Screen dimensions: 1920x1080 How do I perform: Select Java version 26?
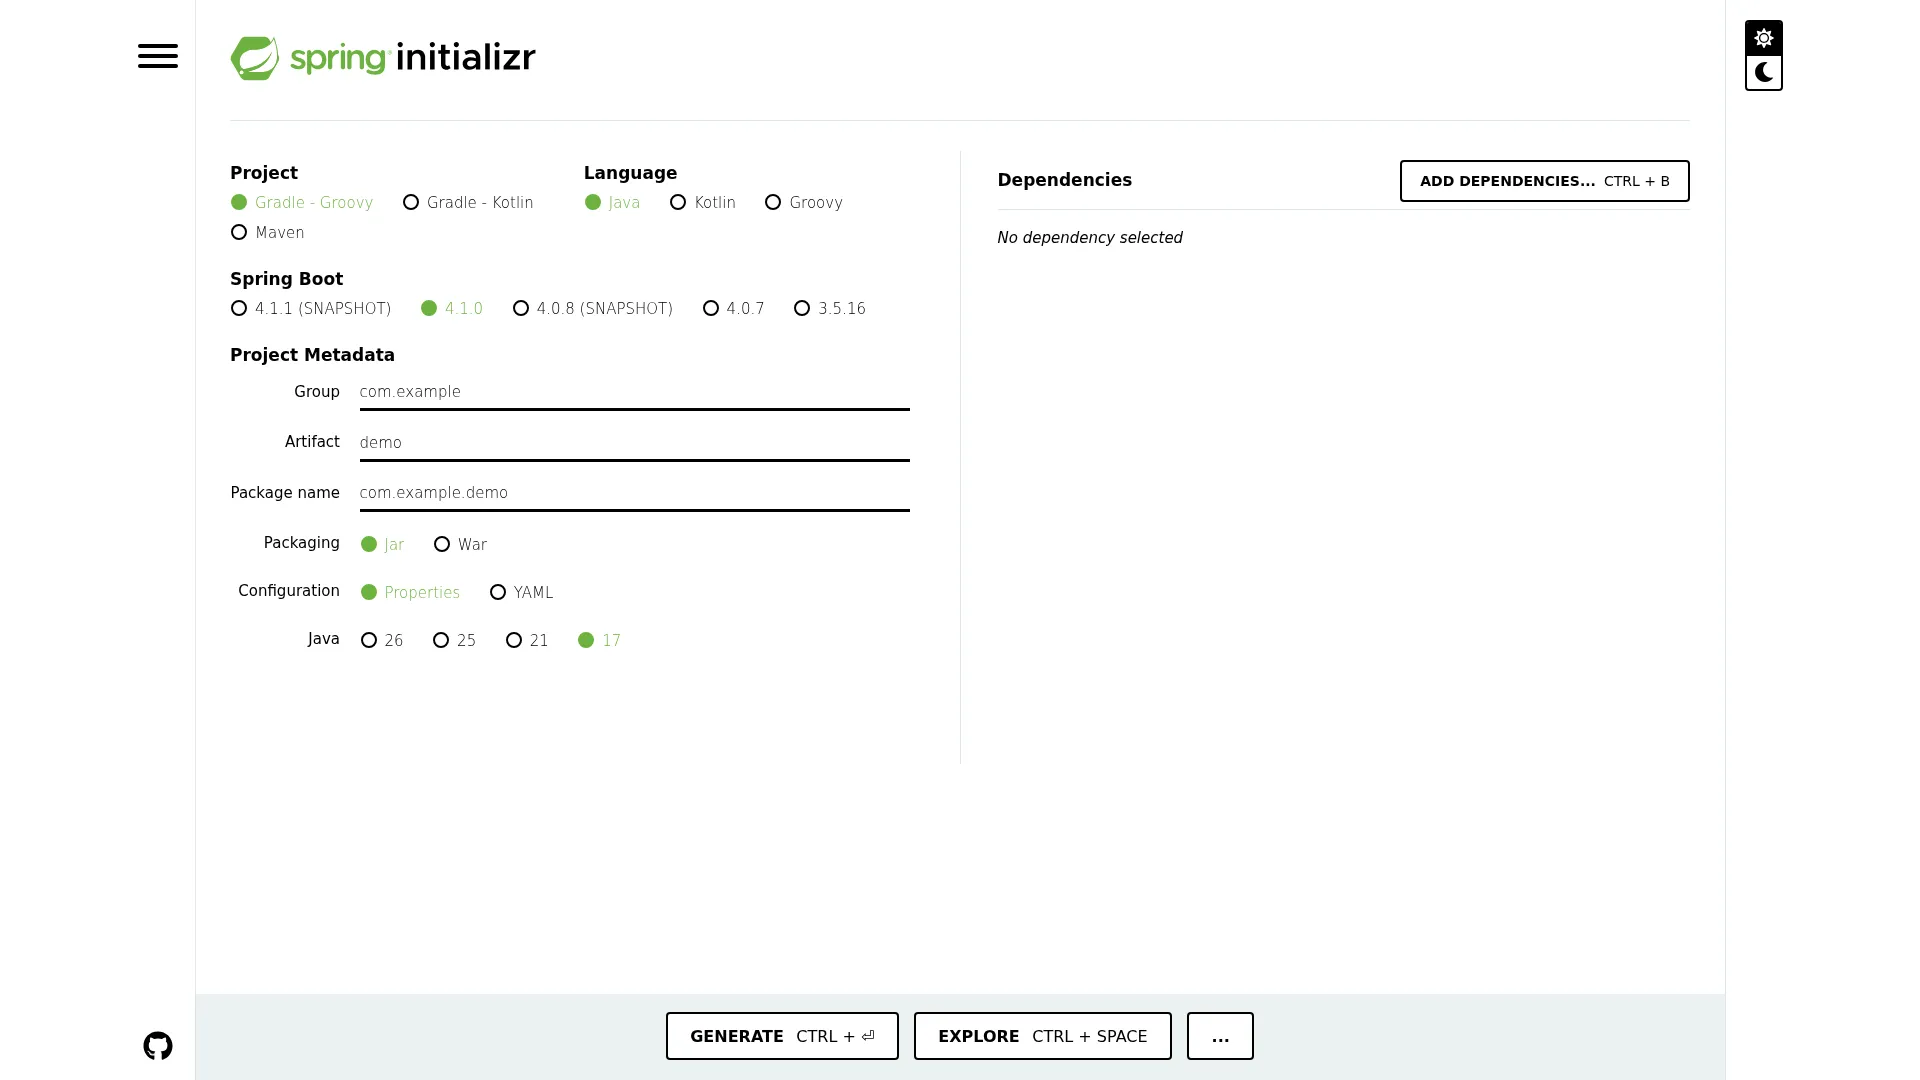(x=382, y=640)
